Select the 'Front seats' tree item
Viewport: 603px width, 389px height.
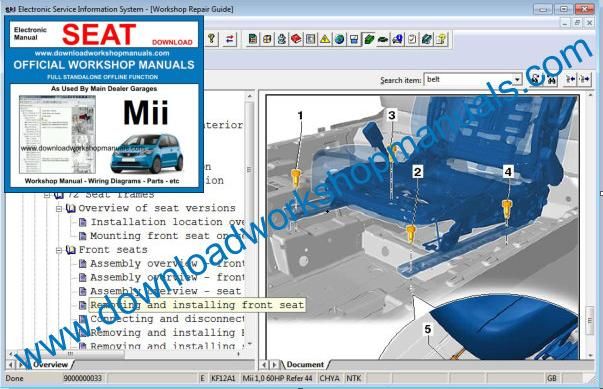click(113, 250)
